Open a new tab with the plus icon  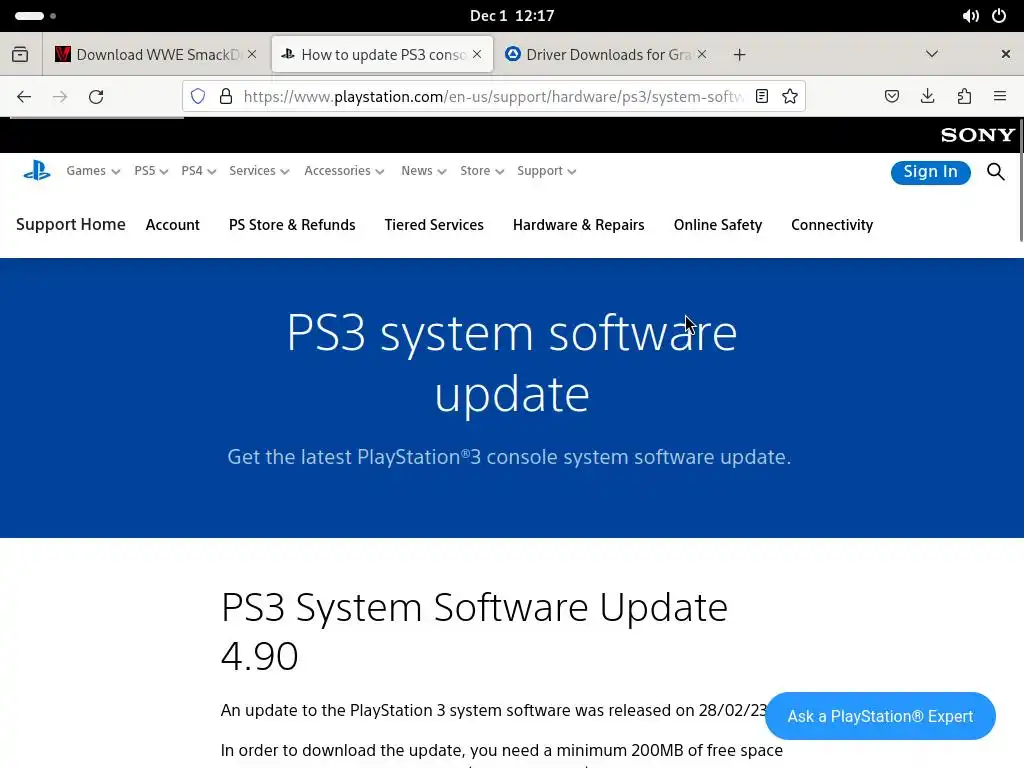pos(739,55)
